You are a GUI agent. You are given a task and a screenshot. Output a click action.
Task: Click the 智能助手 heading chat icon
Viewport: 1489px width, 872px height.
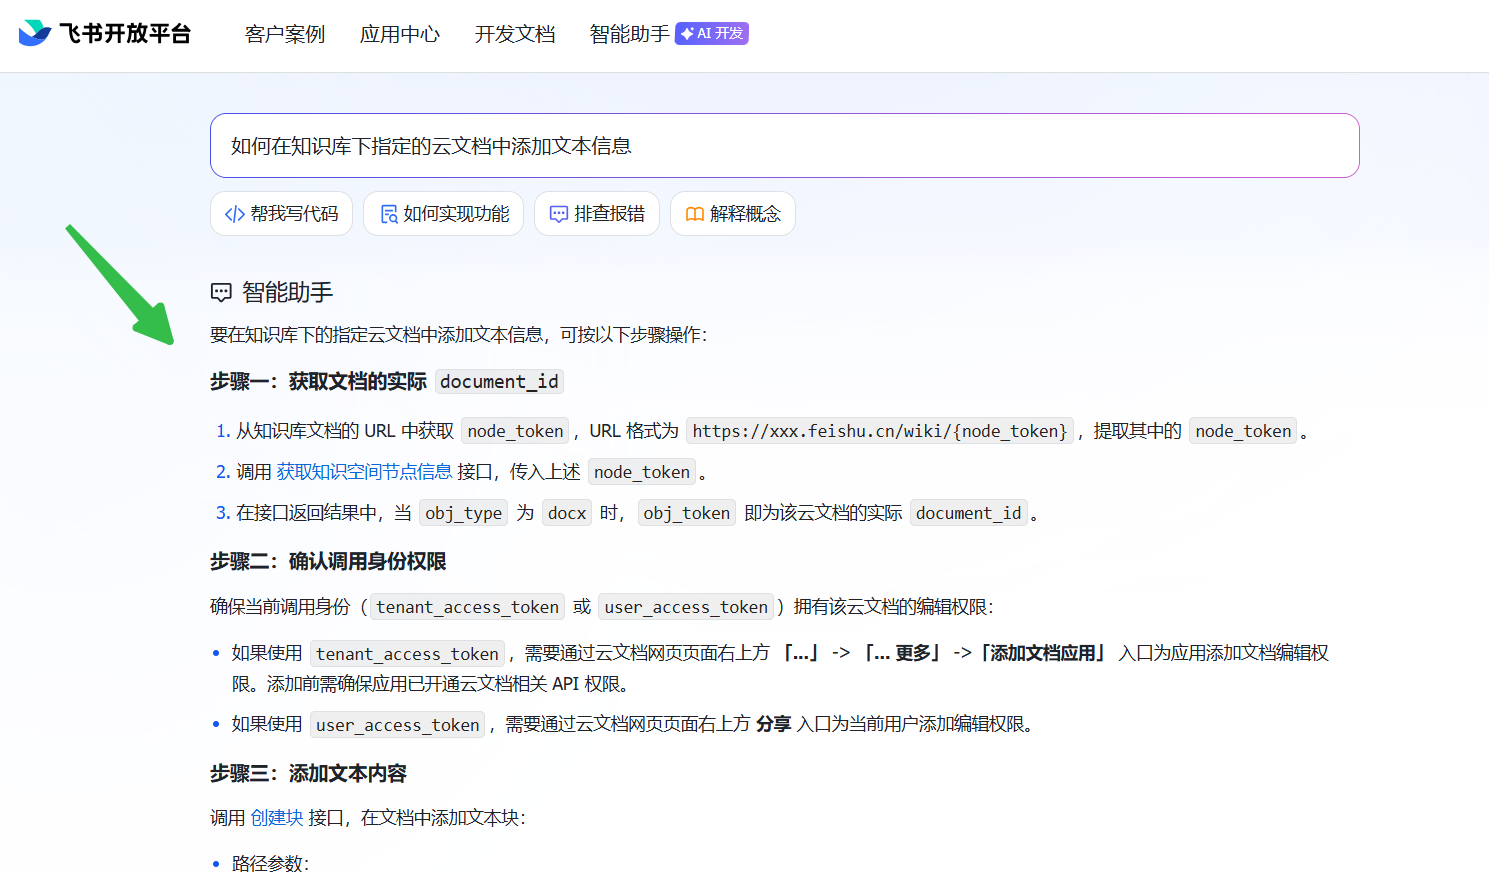click(221, 293)
